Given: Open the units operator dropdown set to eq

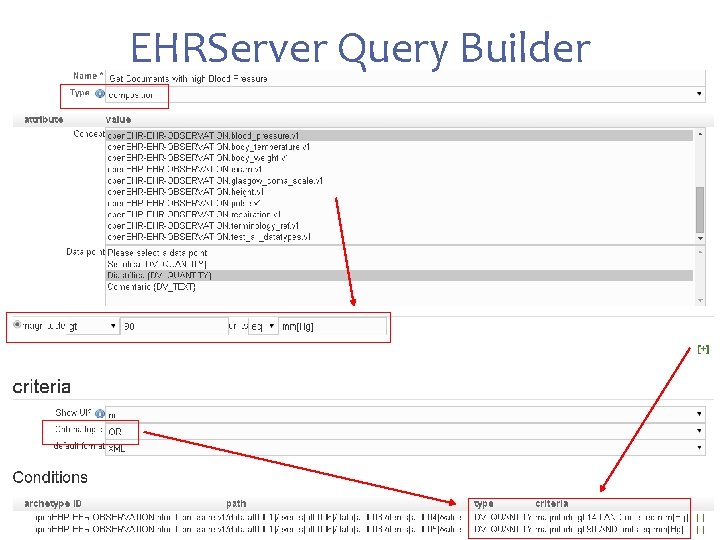Looking at the screenshot, I should [x=263, y=326].
